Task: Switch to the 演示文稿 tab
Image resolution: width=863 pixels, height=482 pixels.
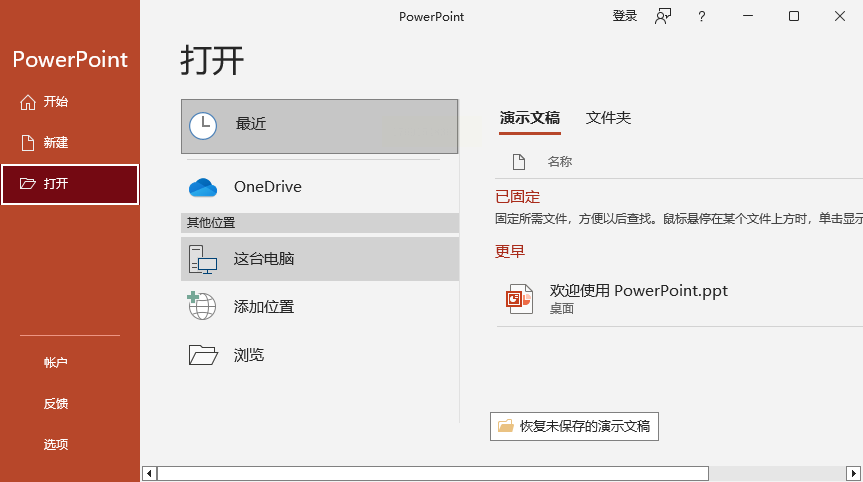Action: pos(529,118)
